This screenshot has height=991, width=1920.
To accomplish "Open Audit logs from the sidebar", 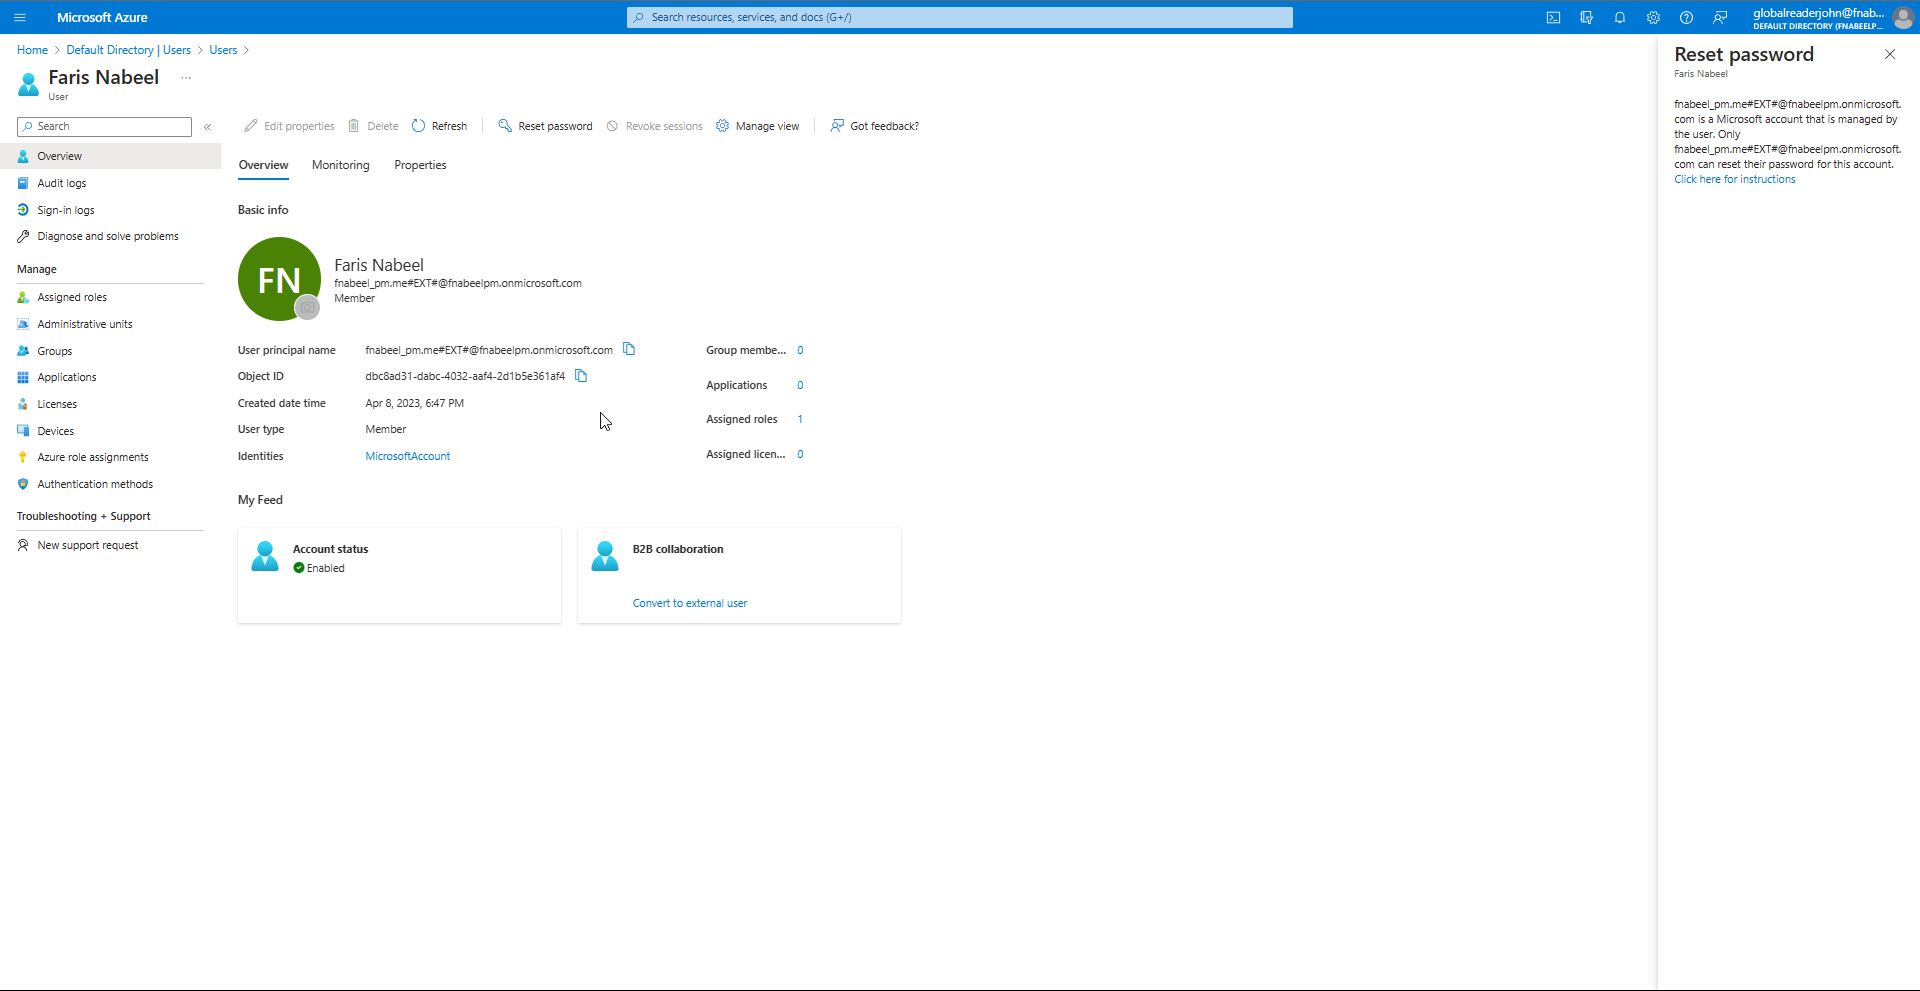I will pyautogui.click(x=62, y=183).
